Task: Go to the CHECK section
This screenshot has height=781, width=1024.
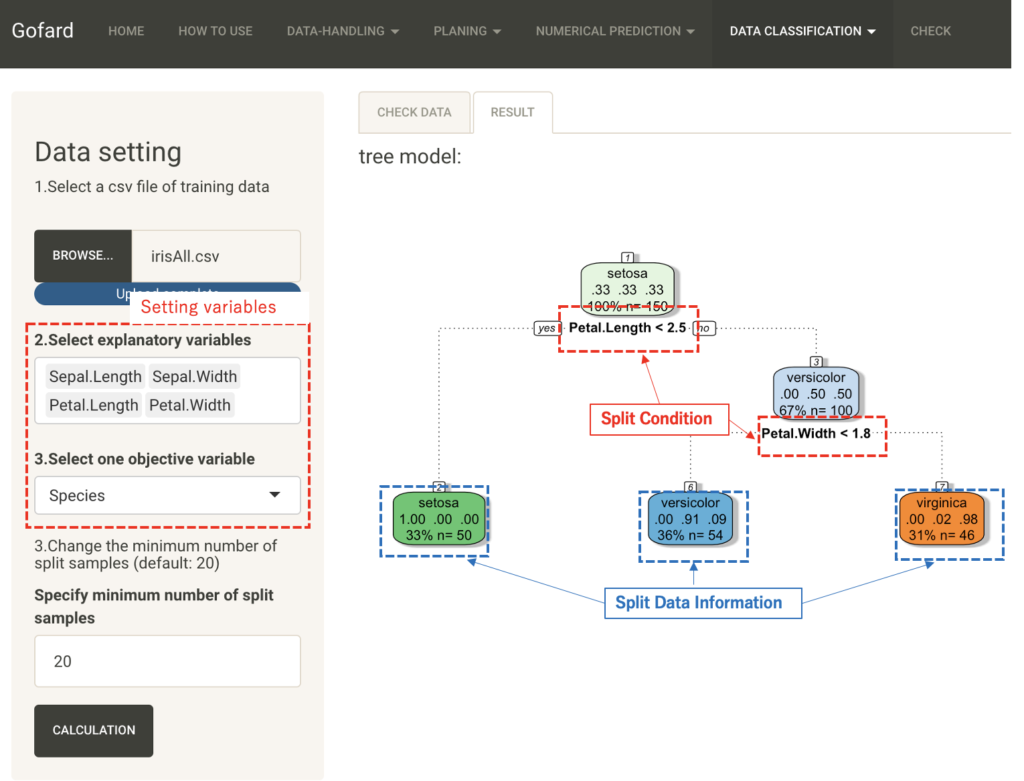Action: pyautogui.click(x=930, y=31)
